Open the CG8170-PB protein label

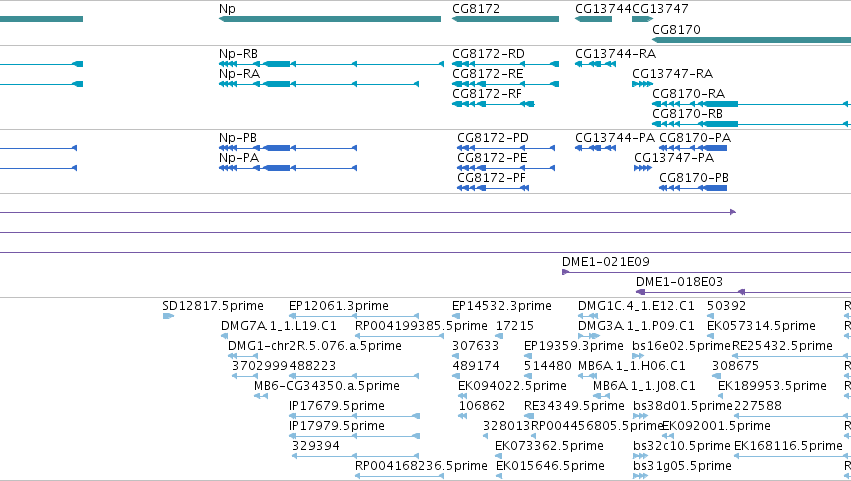click(x=694, y=178)
